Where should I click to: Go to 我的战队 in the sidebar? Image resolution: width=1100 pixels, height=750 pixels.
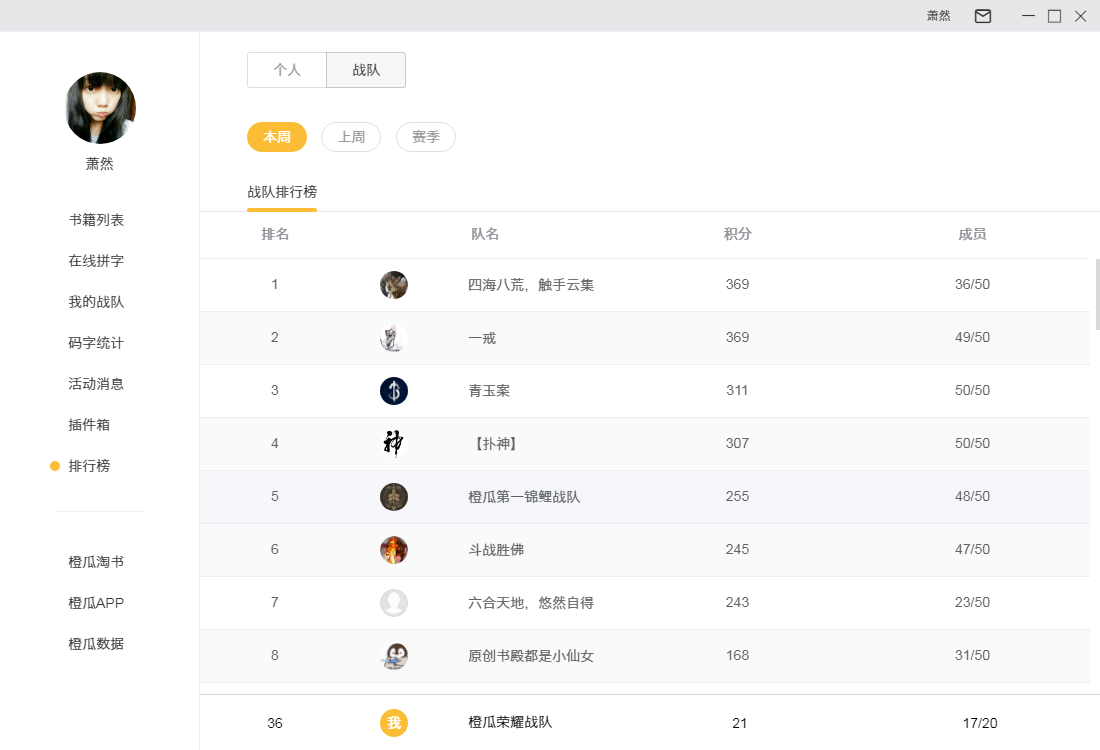point(96,302)
